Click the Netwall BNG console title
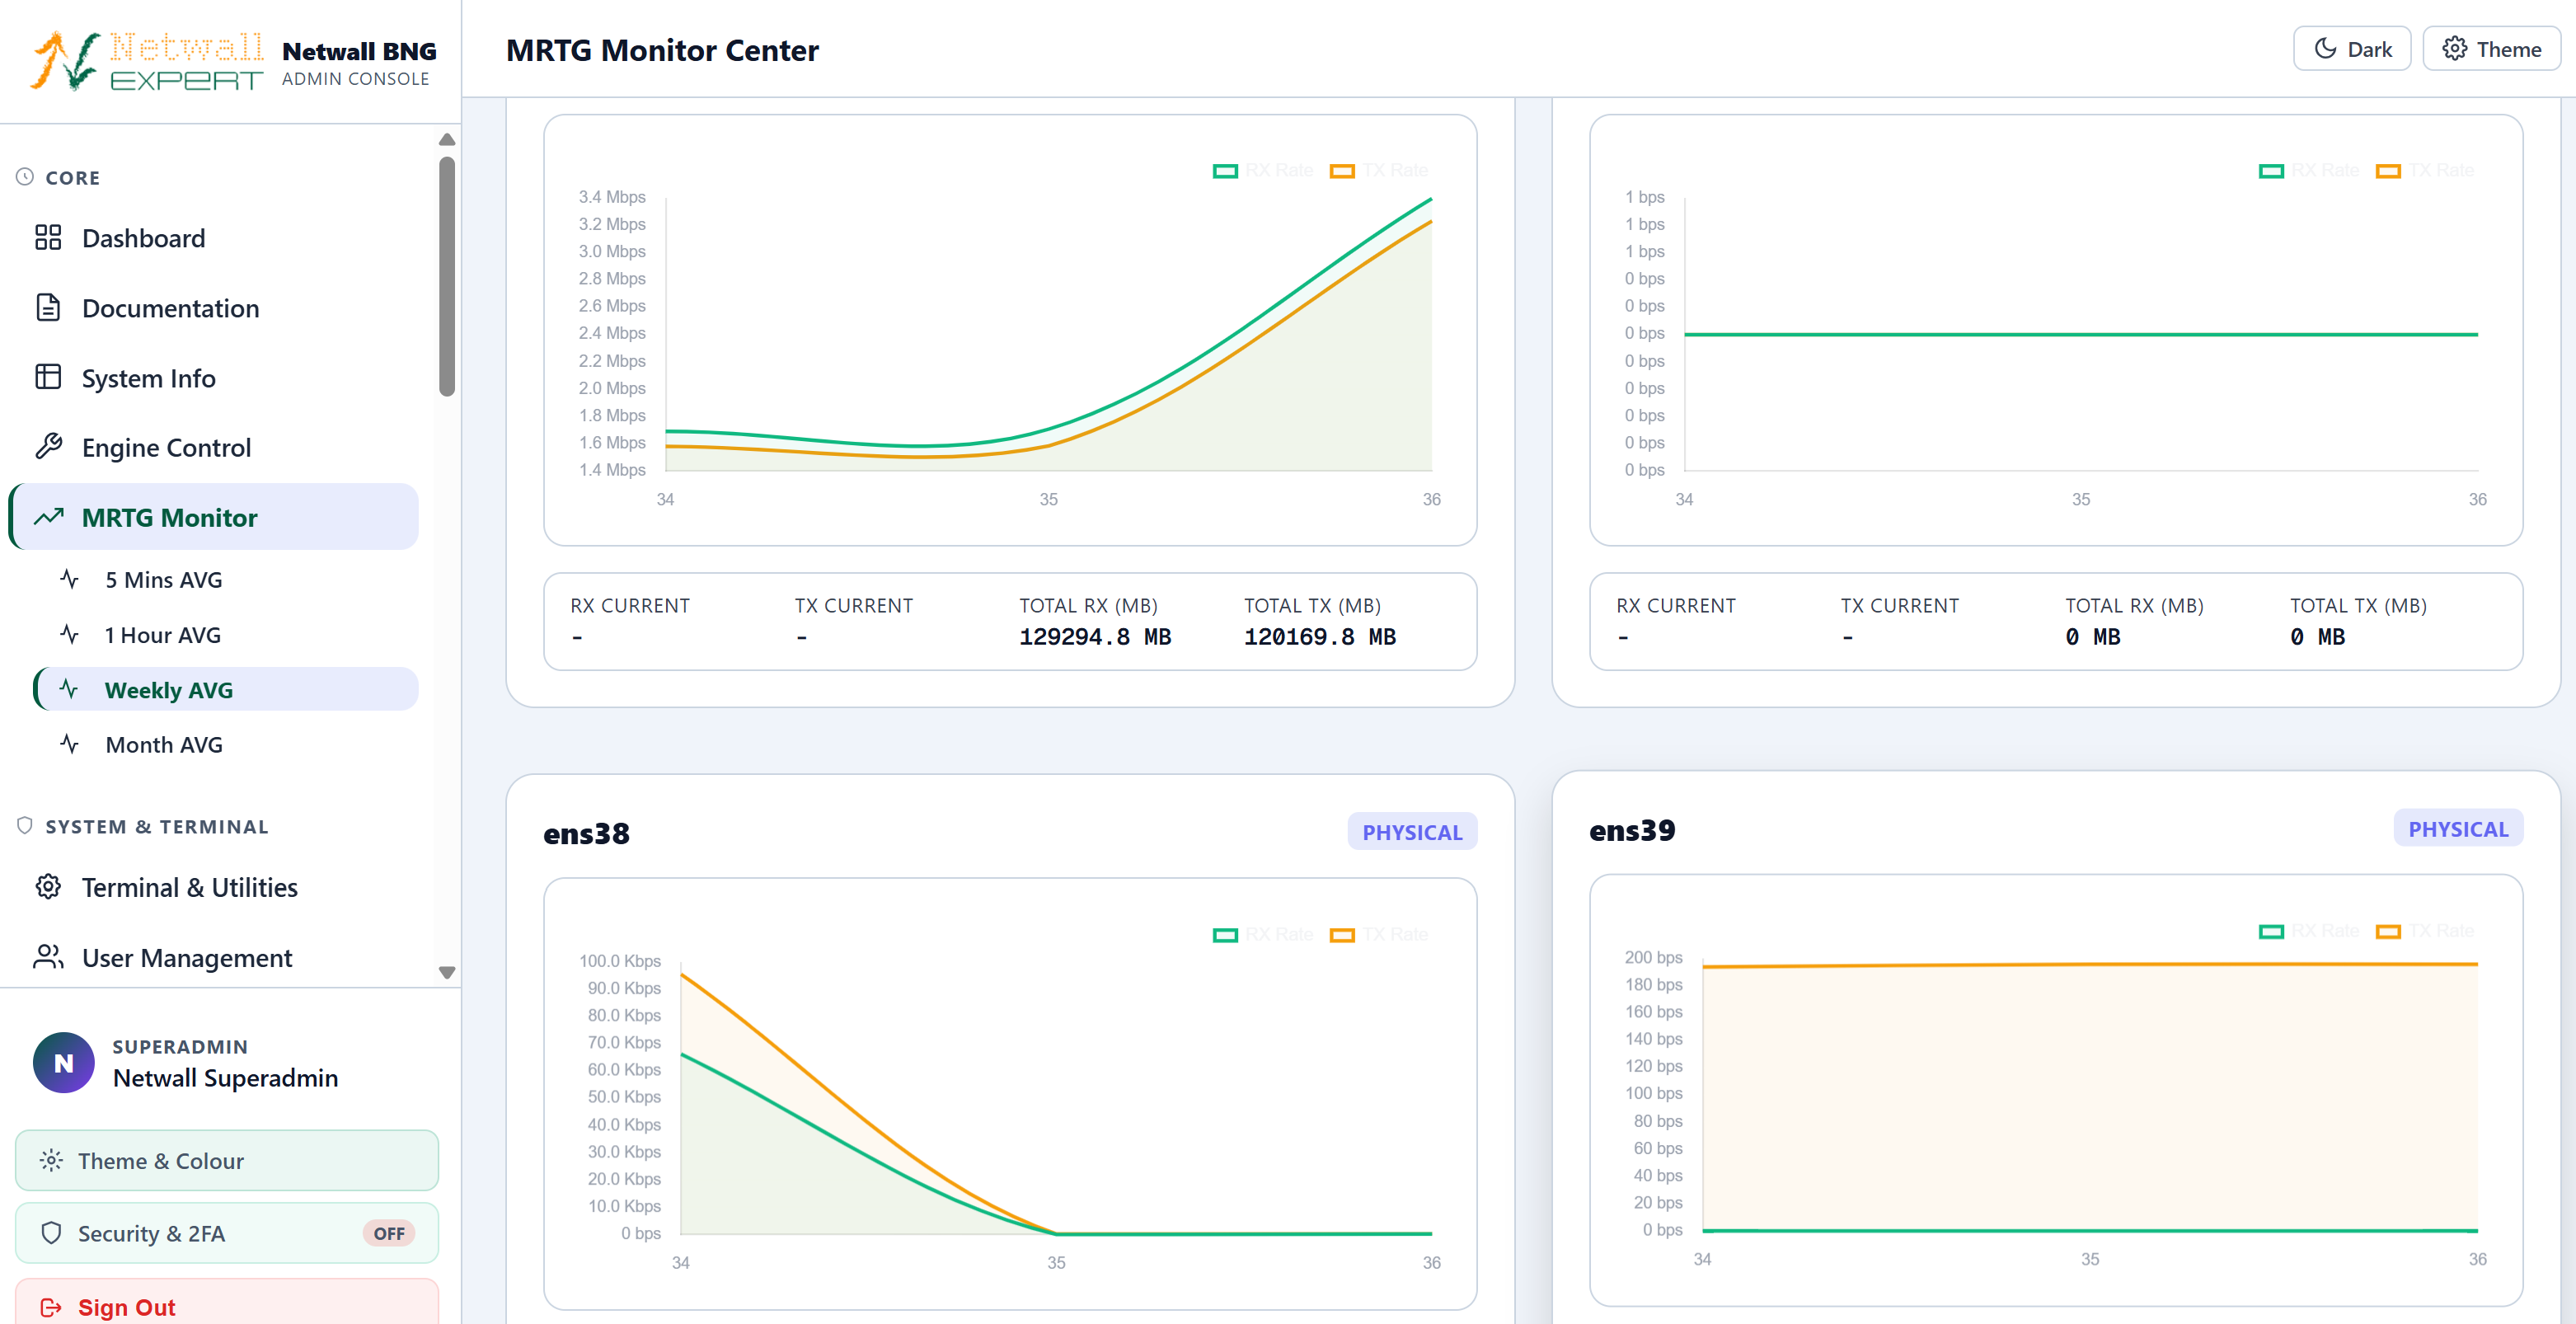The height and width of the screenshot is (1324, 2576). click(x=359, y=51)
